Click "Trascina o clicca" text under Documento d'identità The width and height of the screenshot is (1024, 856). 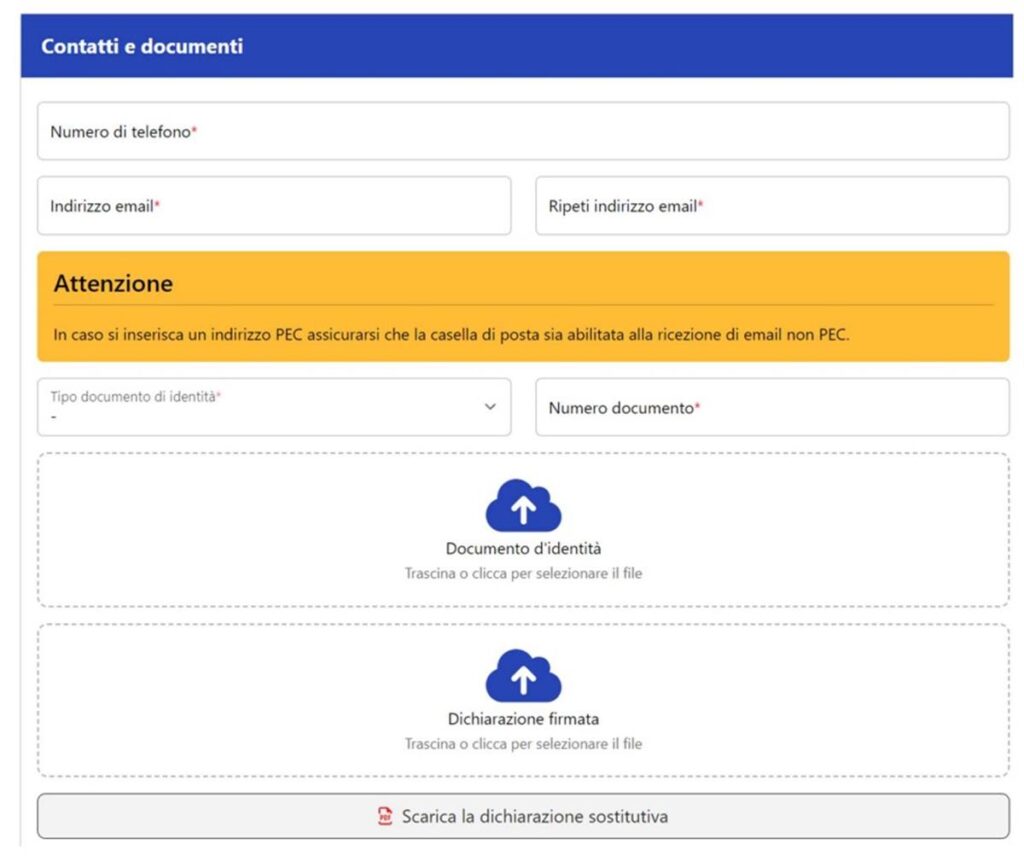point(523,574)
